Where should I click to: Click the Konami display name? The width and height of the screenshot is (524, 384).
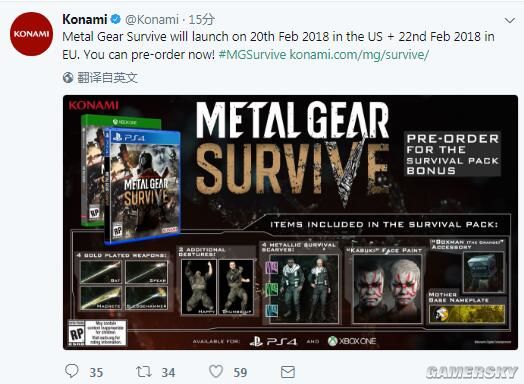(85, 19)
